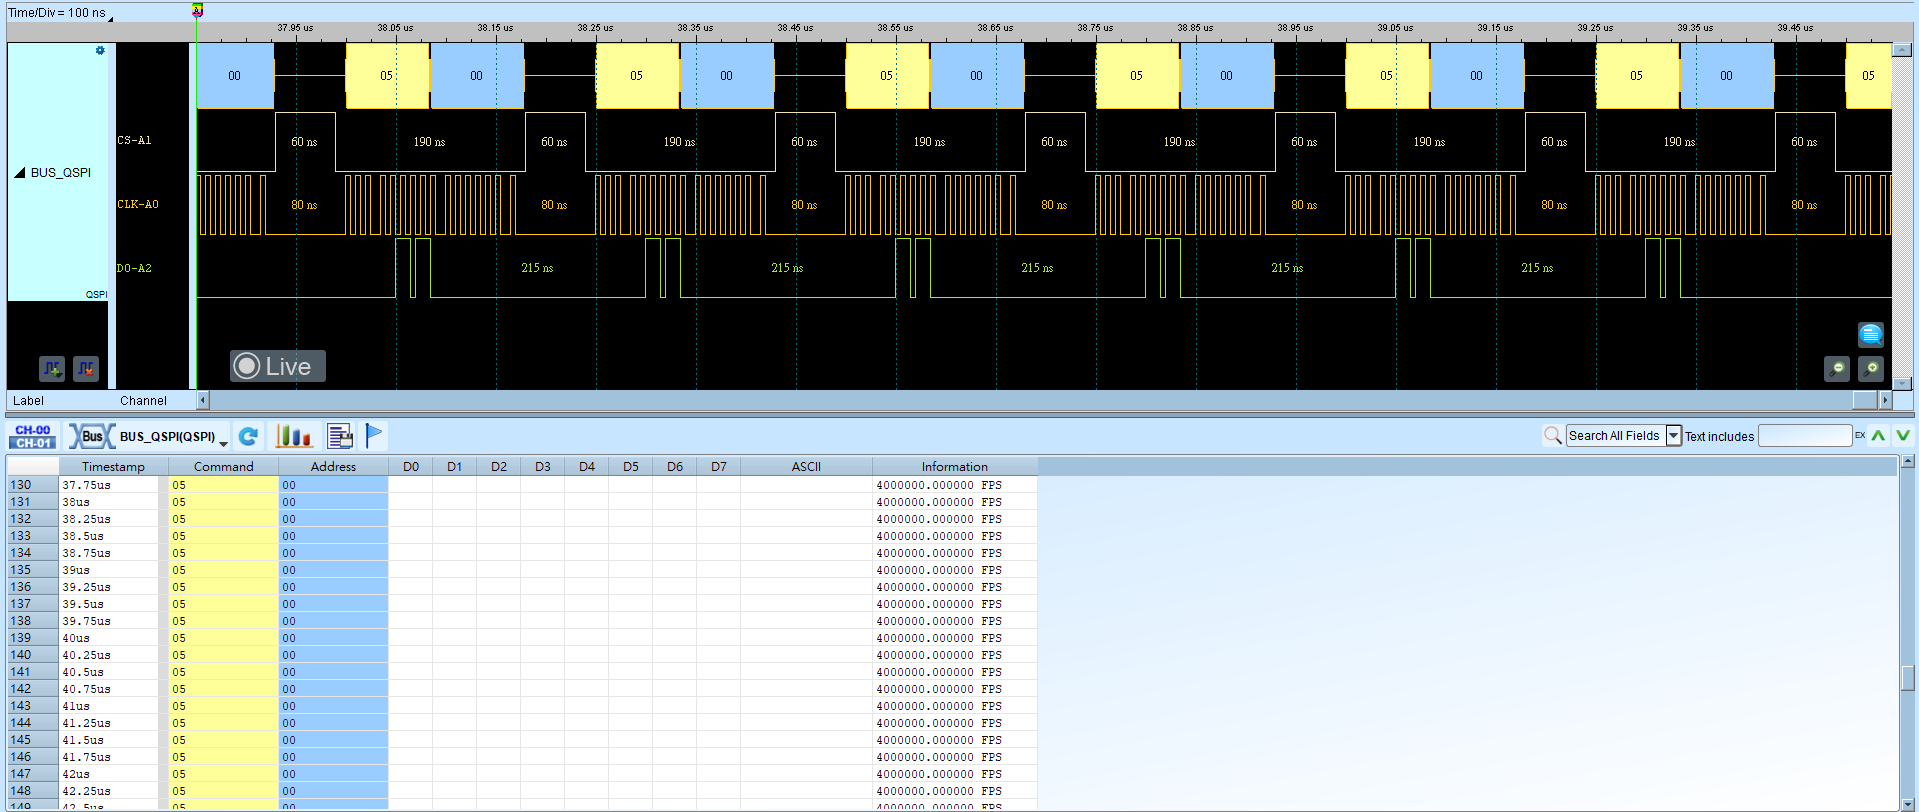Click the add channel waveform icon

pyautogui.click(x=52, y=369)
